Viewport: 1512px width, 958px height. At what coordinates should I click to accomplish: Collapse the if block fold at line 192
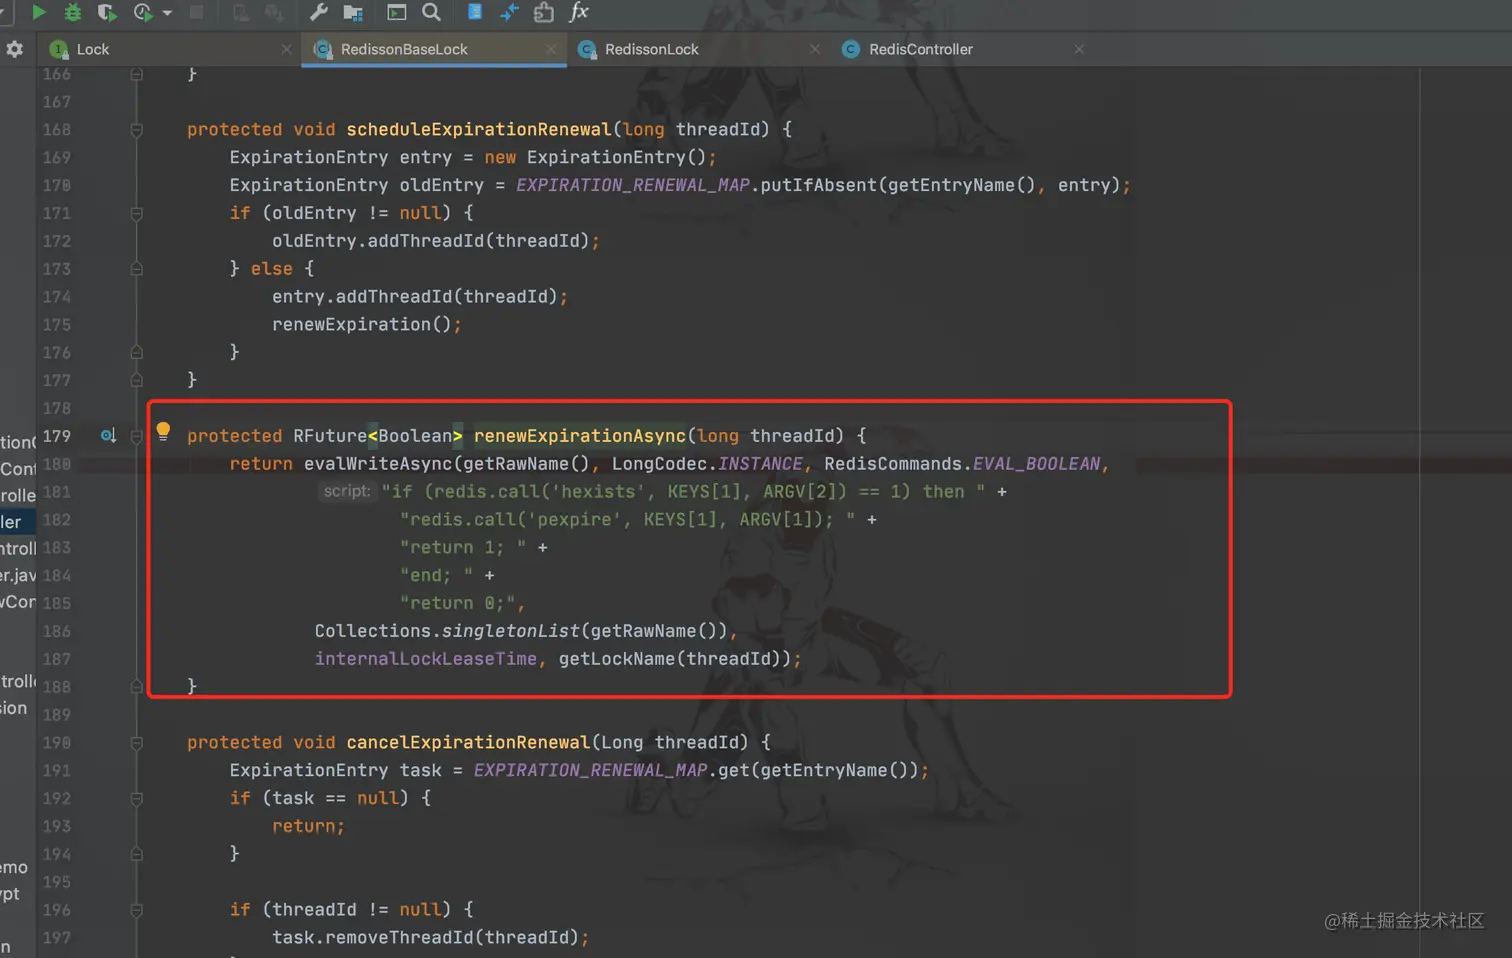137,798
